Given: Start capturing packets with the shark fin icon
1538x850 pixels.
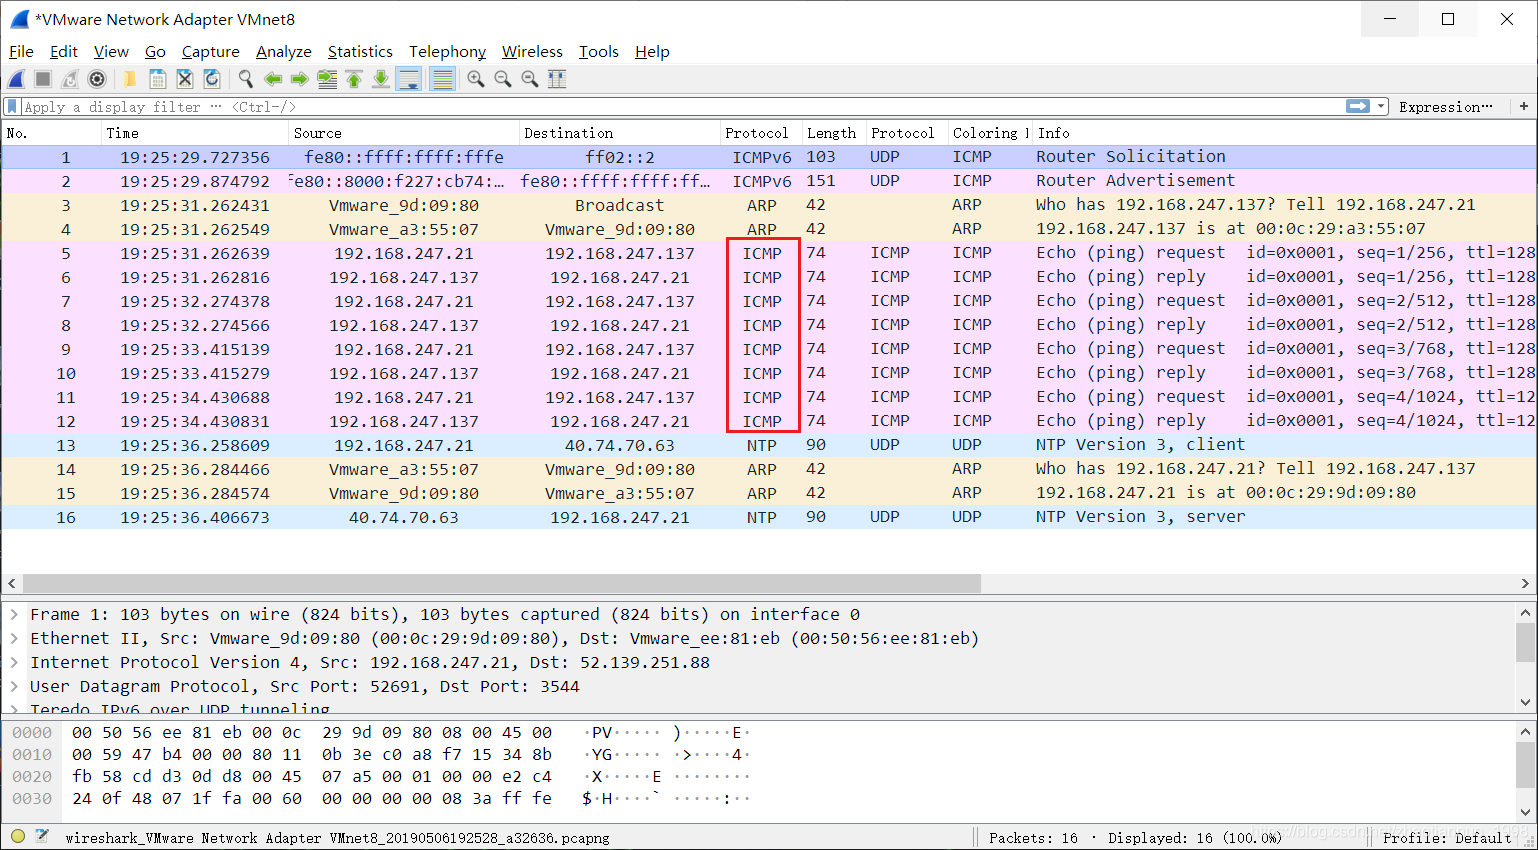Looking at the screenshot, I should 17,79.
